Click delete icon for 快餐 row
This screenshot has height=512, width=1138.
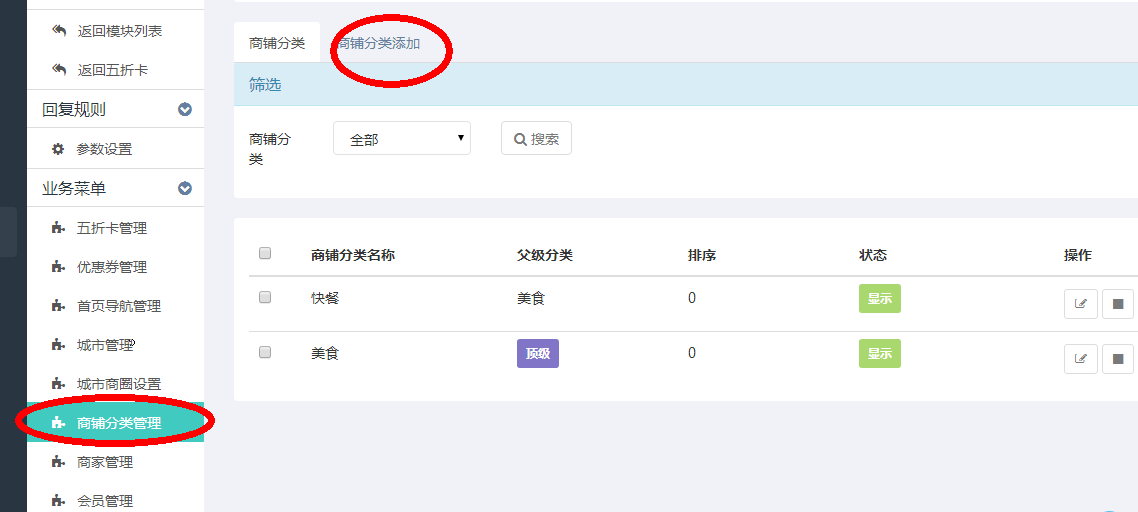[1118, 304]
